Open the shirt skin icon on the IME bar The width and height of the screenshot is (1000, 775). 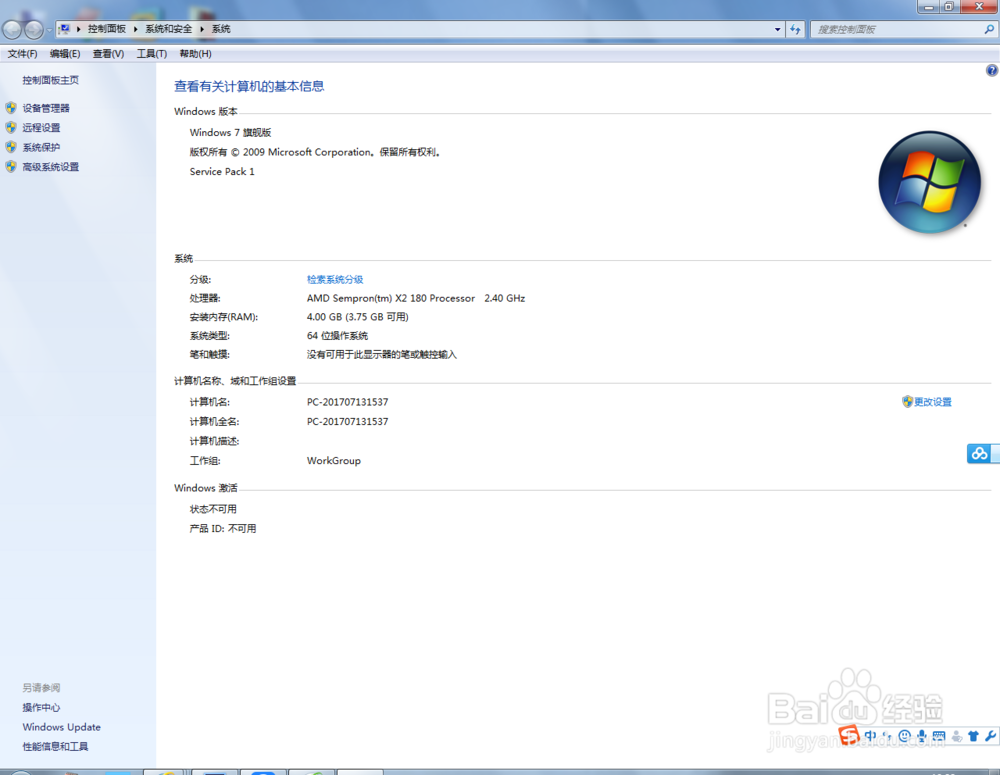[973, 736]
